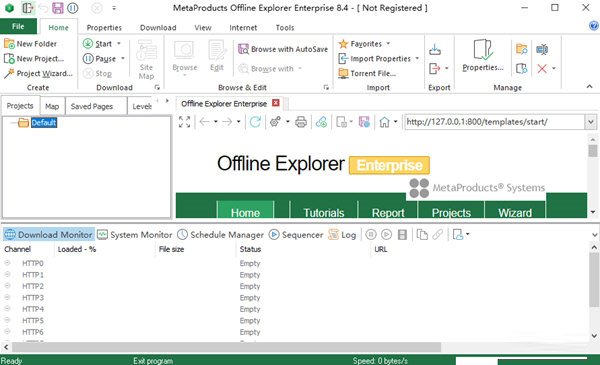Open the URL address bar dropdown
This screenshot has height=365, width=600.
point(590,122)
